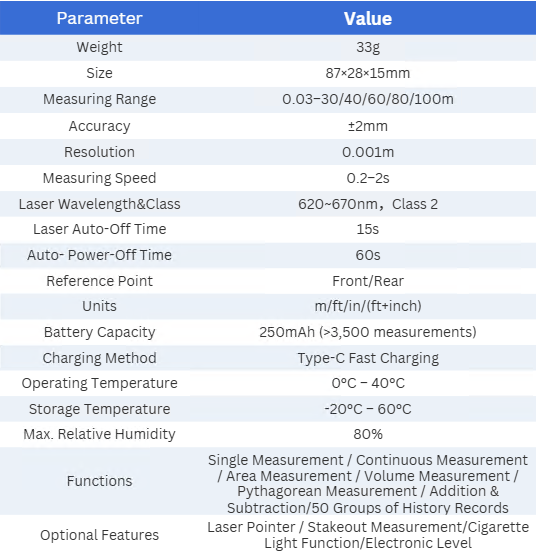536x558 pixels.
Task: Click the 33g weight value
Action: 368,47
